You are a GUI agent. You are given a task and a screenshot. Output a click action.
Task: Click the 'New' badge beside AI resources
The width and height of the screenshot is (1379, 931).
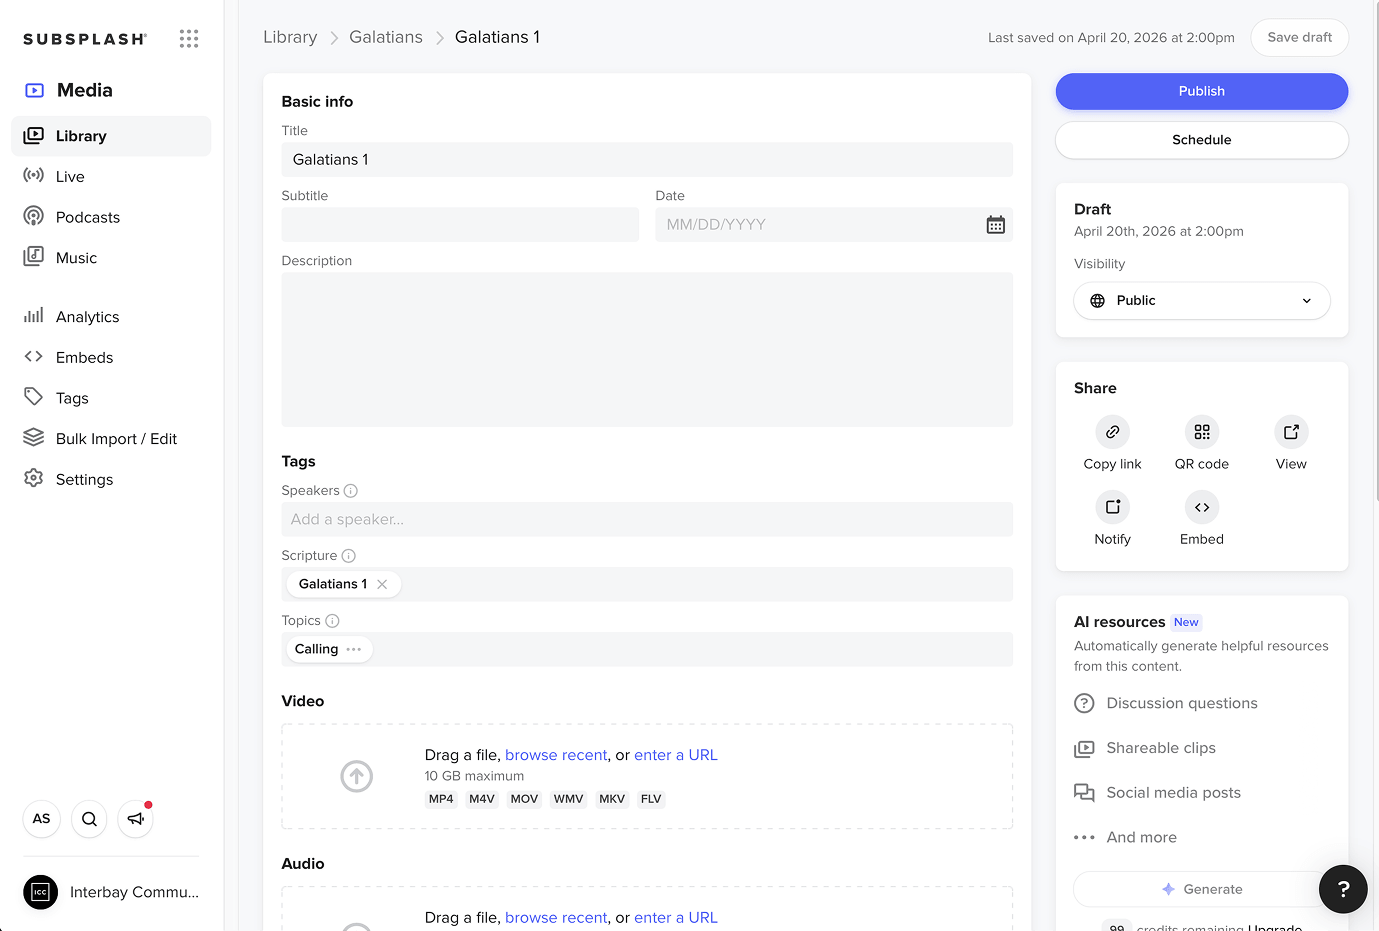[1186, 622]
